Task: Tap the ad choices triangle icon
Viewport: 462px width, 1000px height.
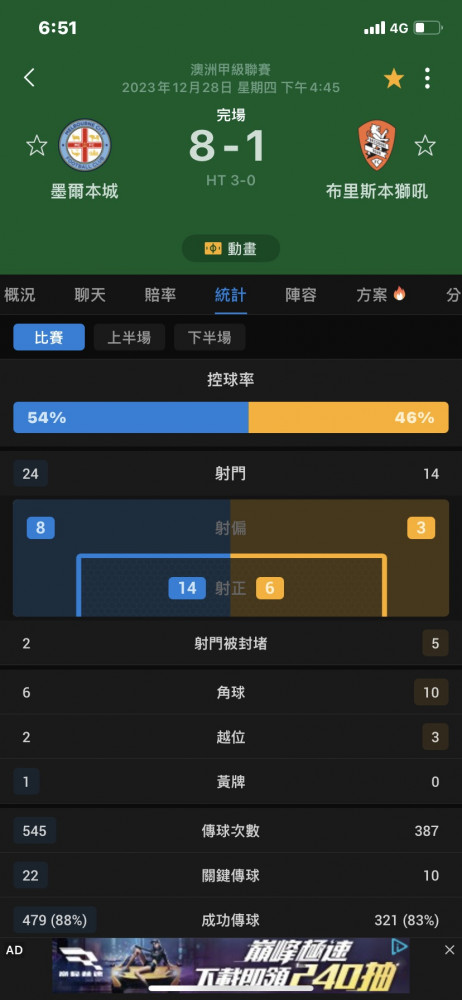Action: 399,946
